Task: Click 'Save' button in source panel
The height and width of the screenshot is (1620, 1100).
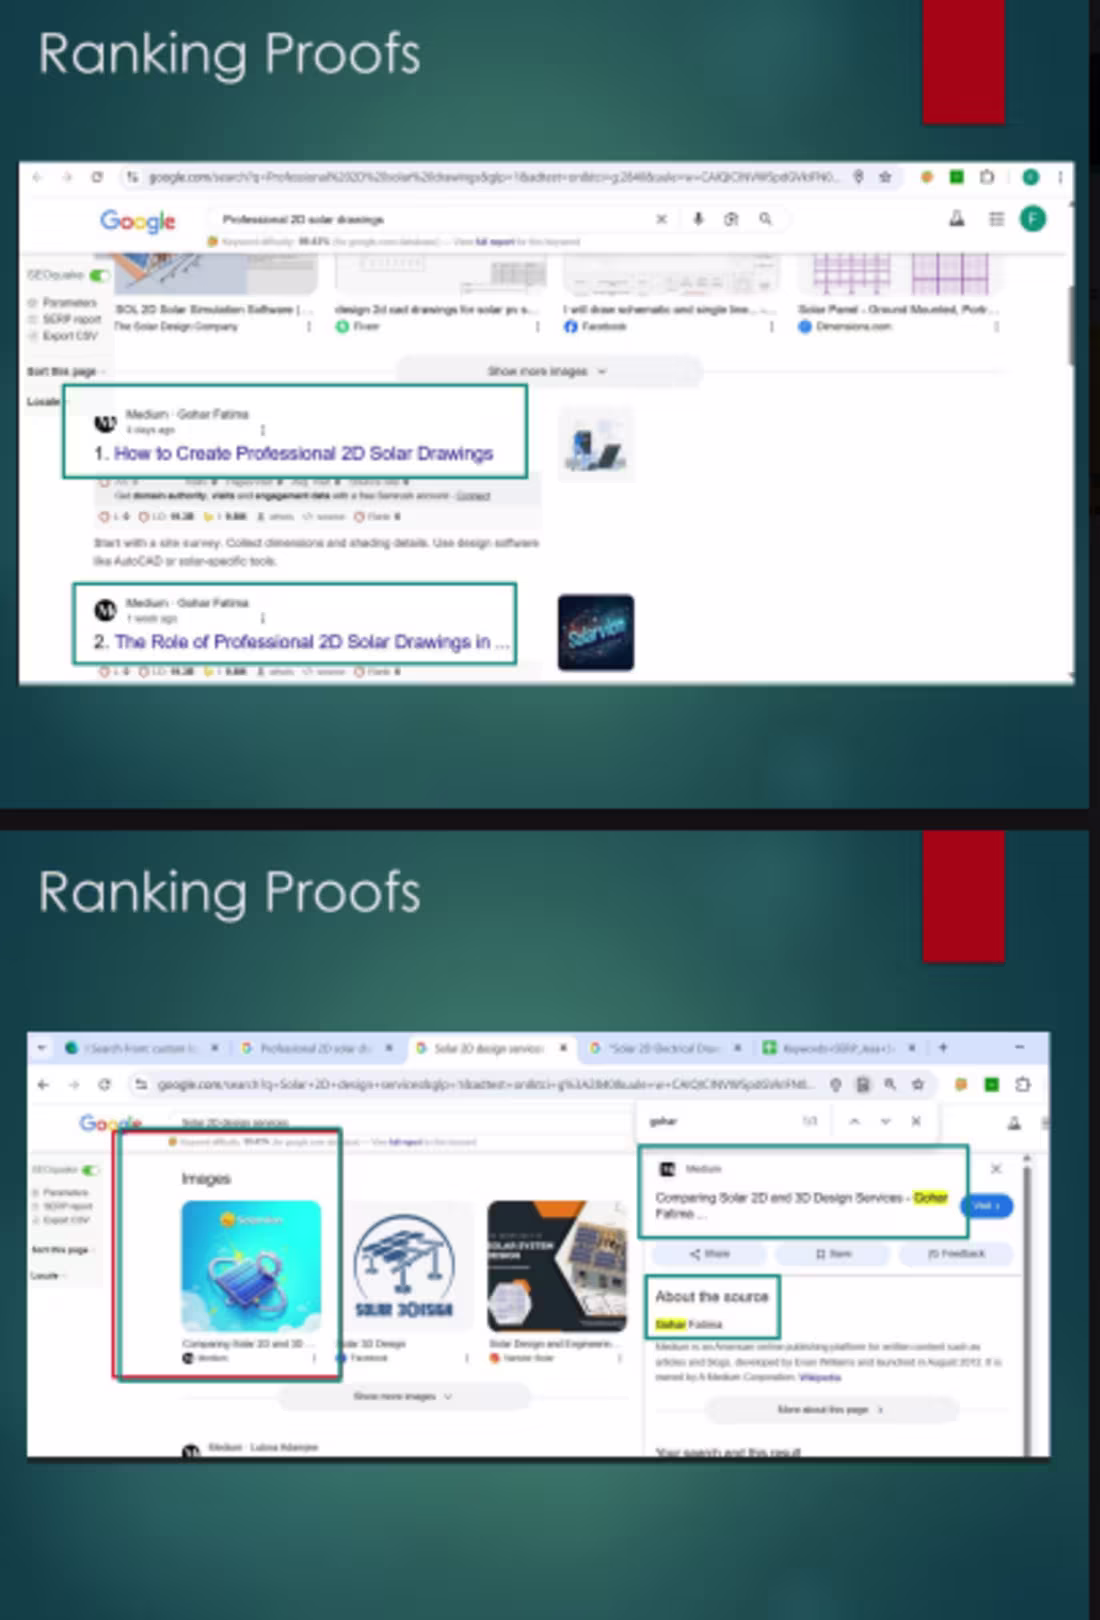Action: (833, 1253)
